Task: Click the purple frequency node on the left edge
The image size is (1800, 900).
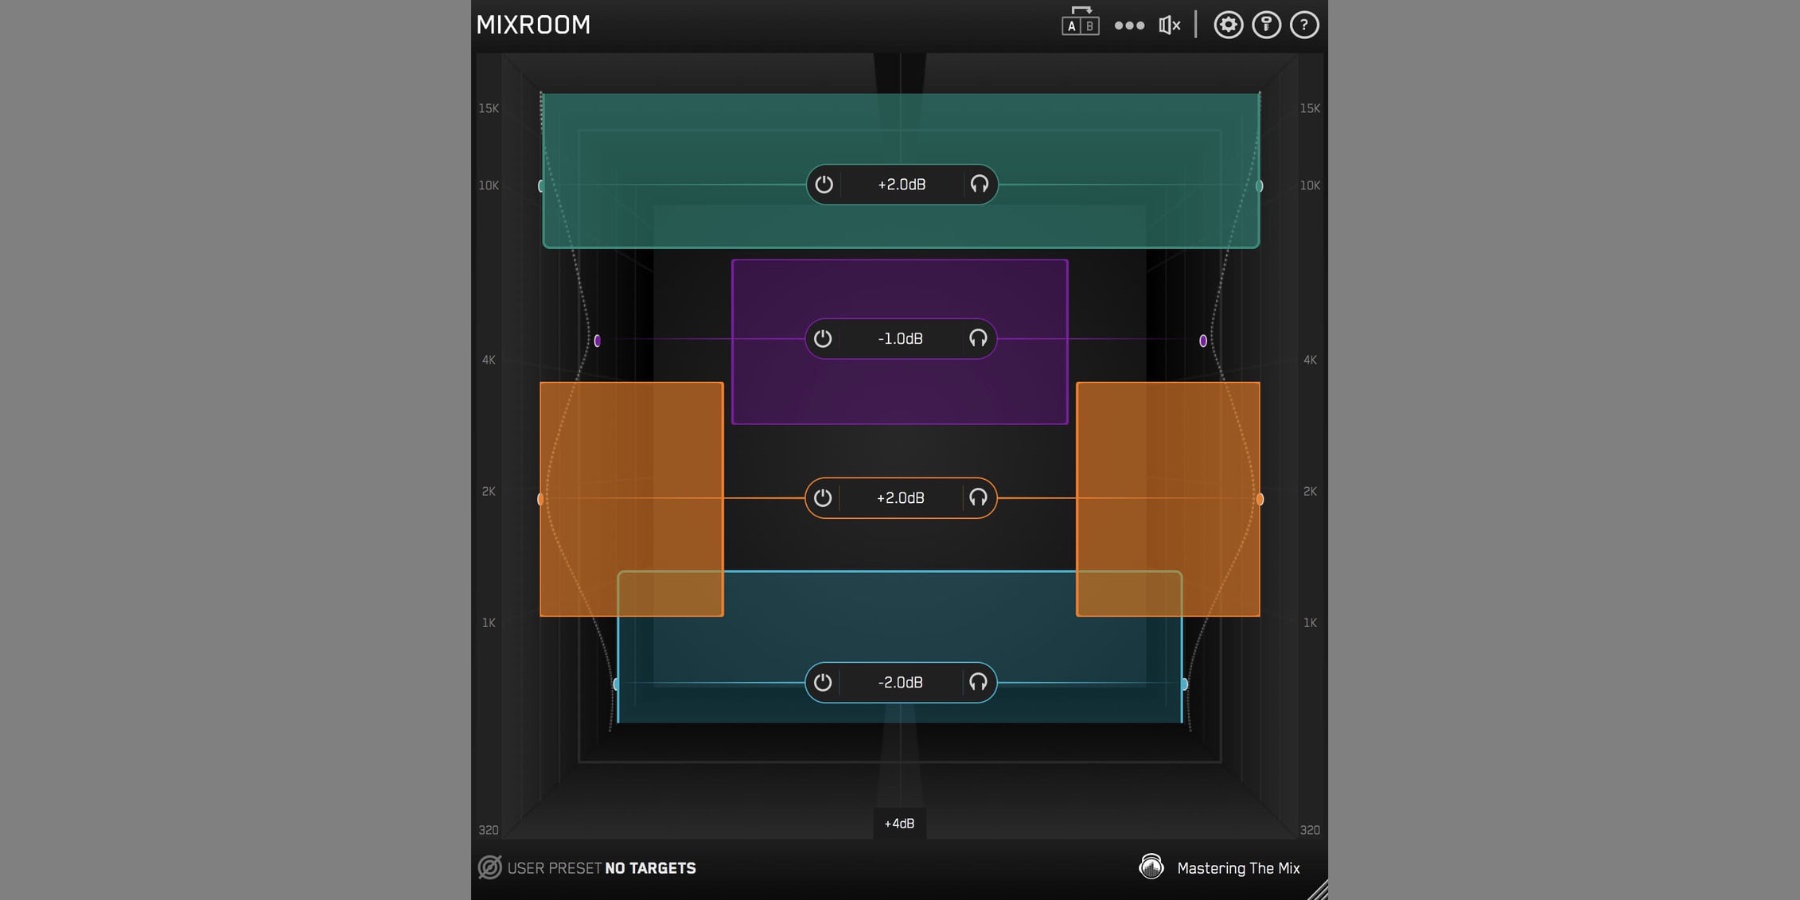Action: [598, 340]
